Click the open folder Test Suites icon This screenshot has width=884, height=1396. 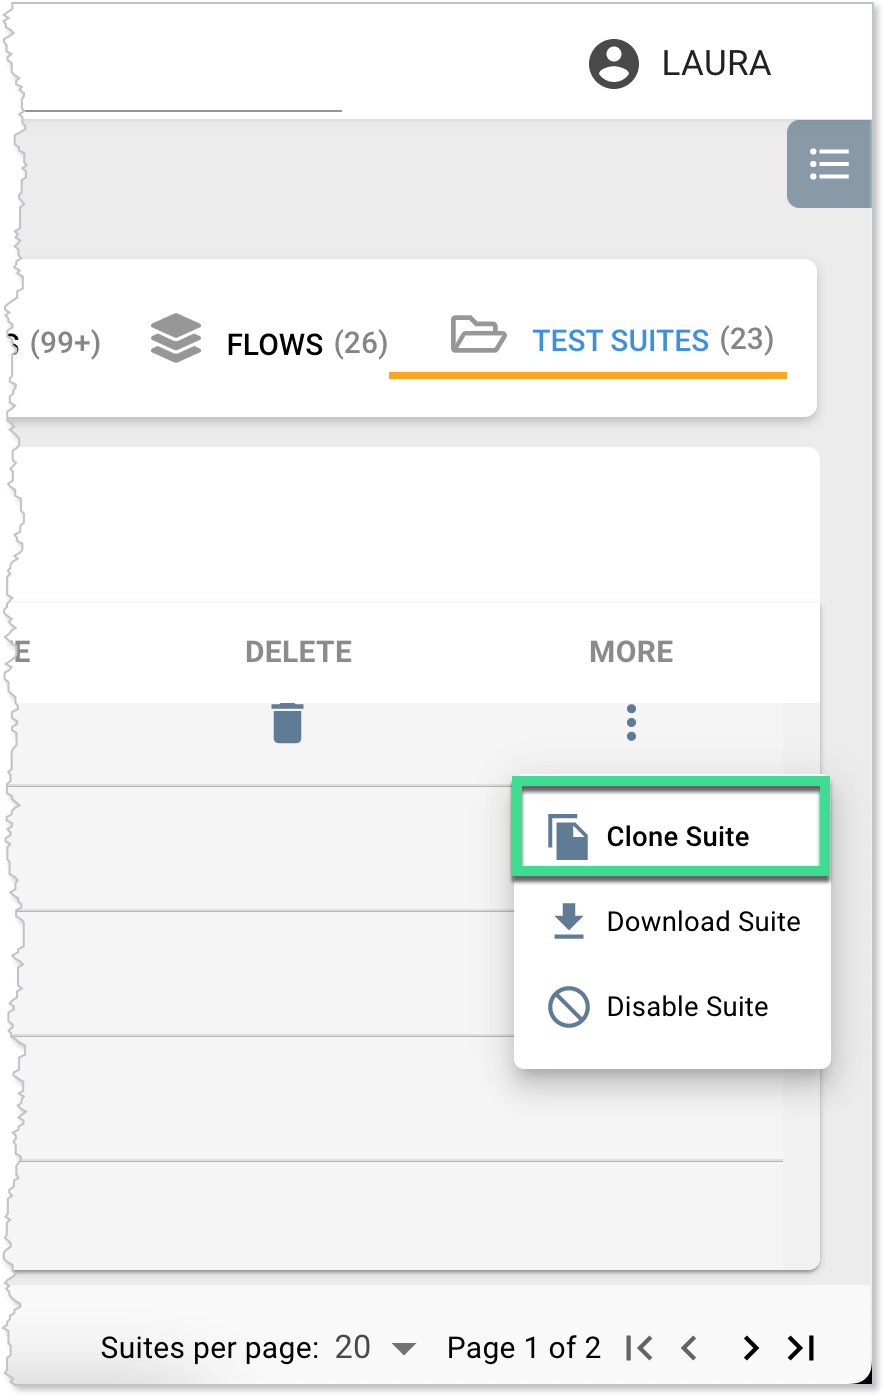click(478, 335)
